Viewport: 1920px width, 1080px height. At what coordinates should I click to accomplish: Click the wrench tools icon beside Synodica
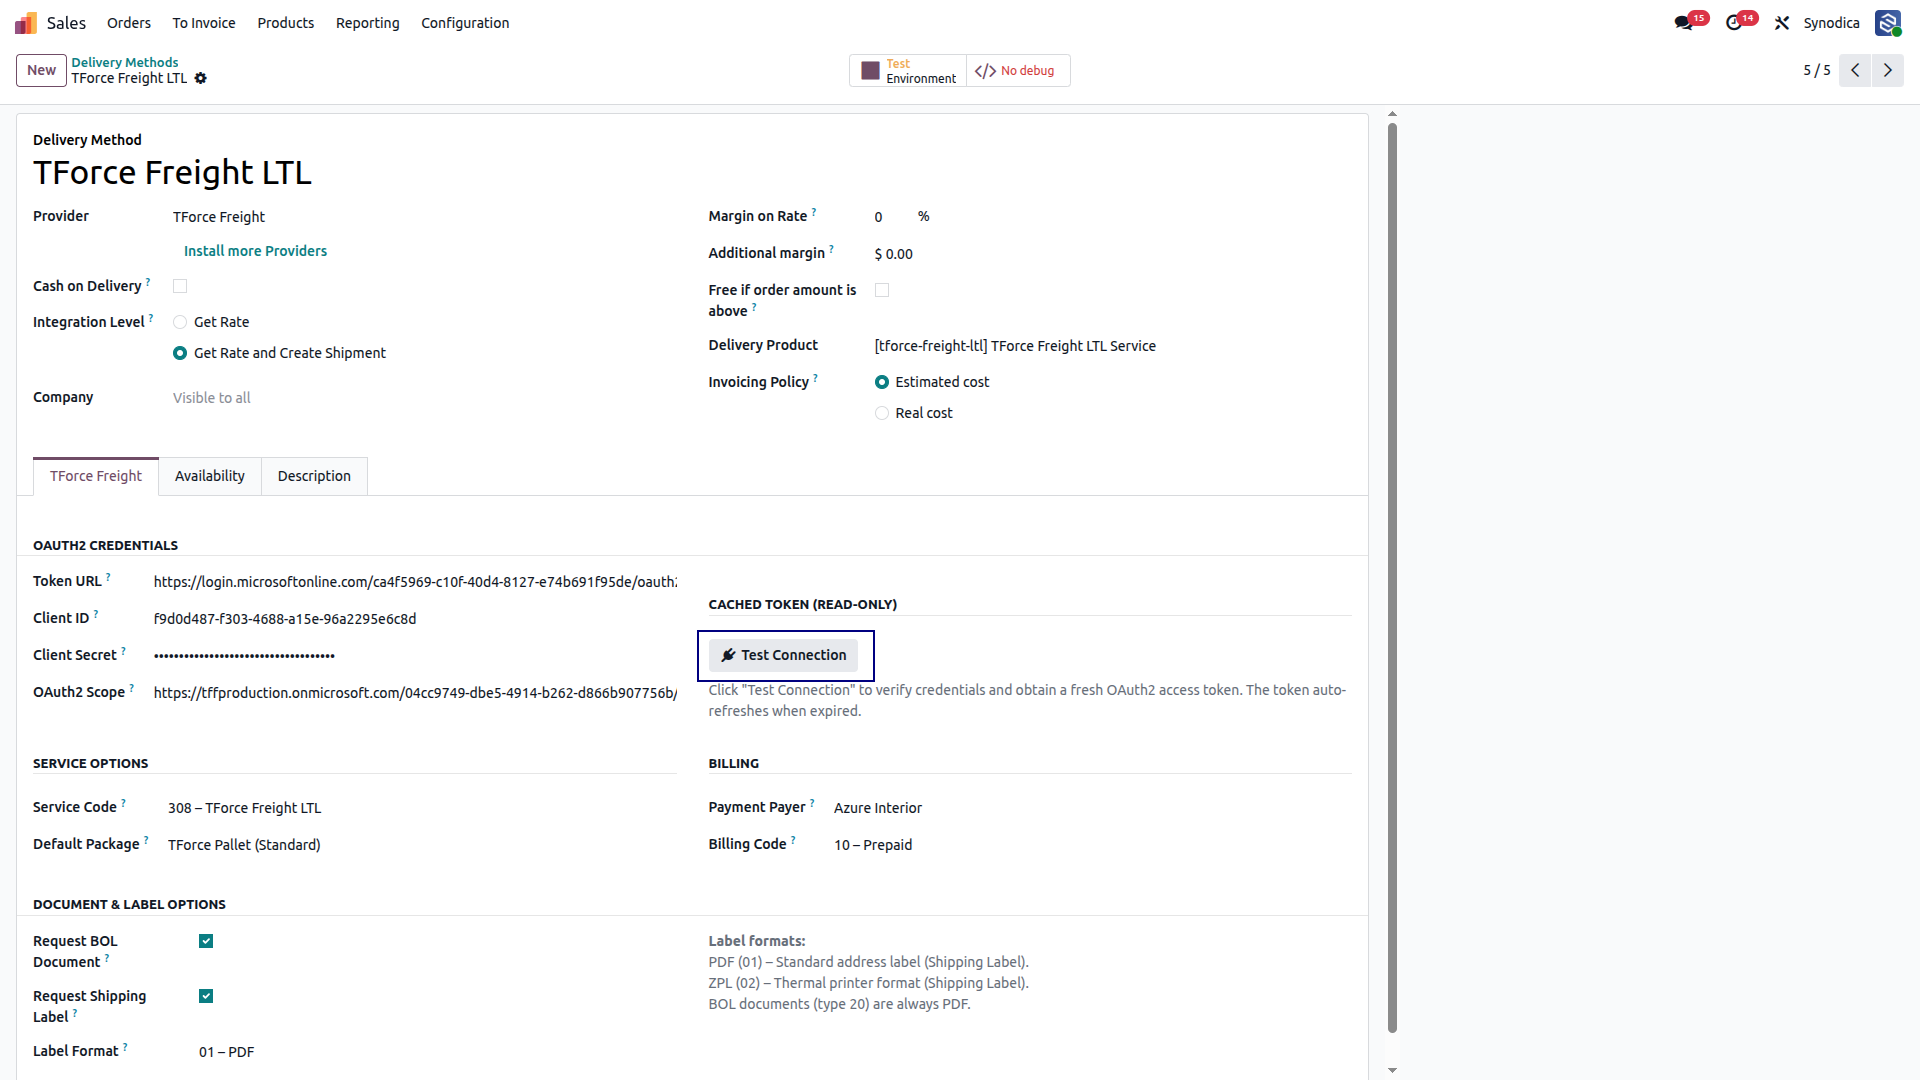point(1782,22)
